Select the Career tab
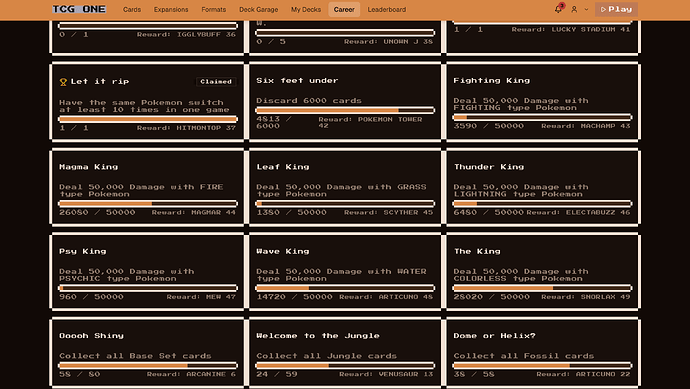This screenshot has height=389, width=690. click(x=344, y=9)
